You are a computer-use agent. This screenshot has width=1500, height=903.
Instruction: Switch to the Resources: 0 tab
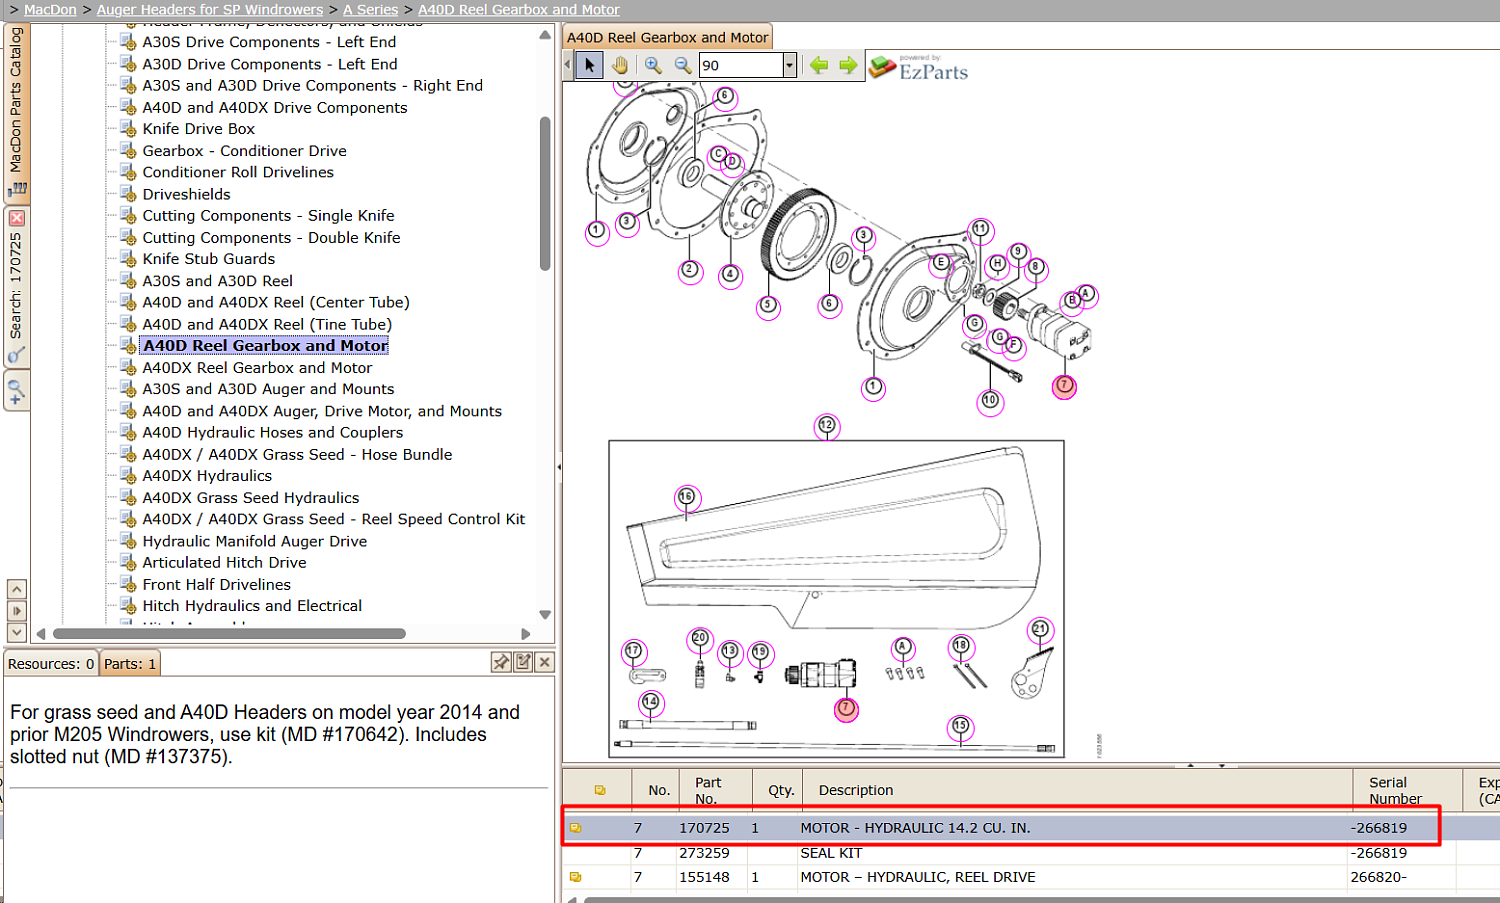(51, 664)
